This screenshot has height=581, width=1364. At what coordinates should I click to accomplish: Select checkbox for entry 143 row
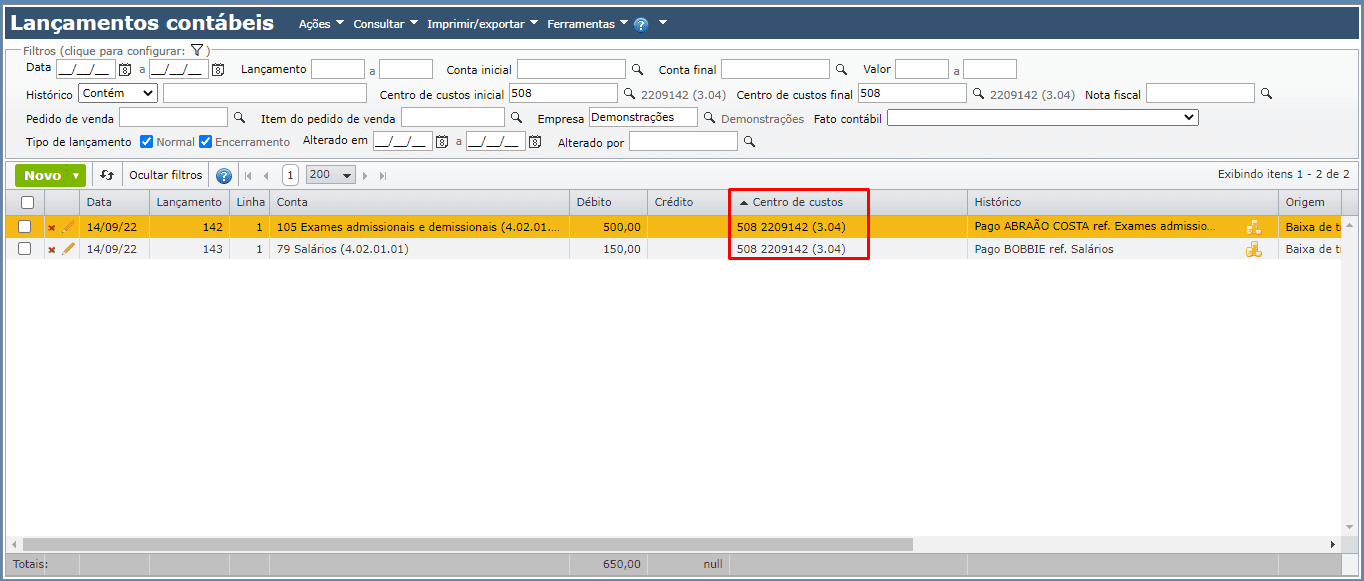(25, 249)
